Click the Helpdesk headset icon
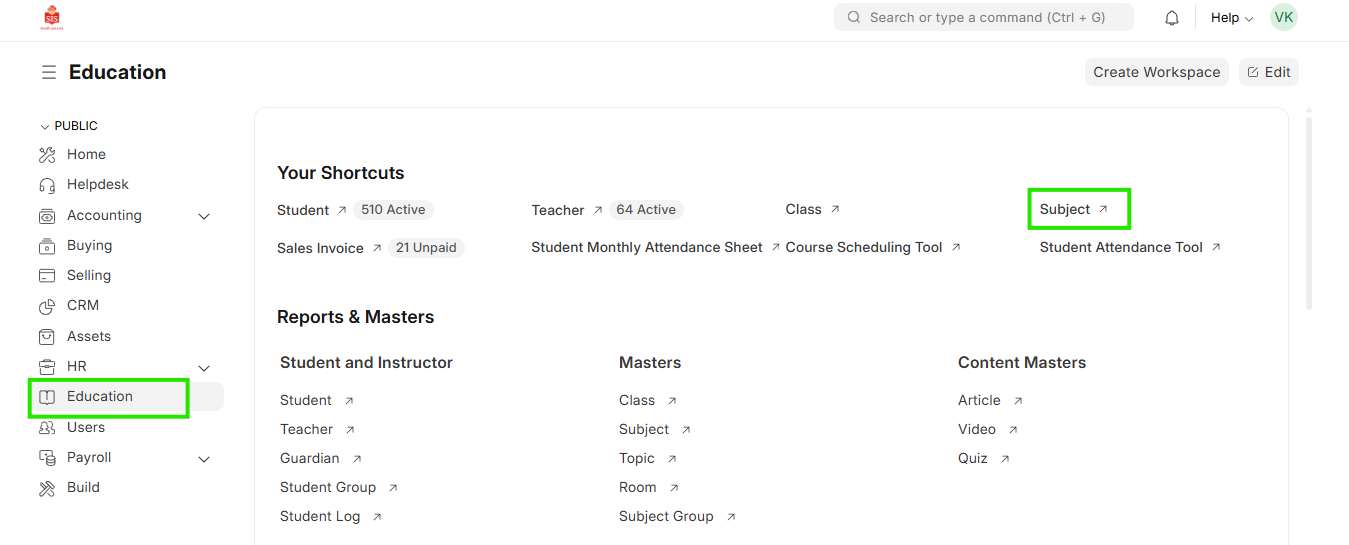1349x545 pixels. tap(47, 185)
